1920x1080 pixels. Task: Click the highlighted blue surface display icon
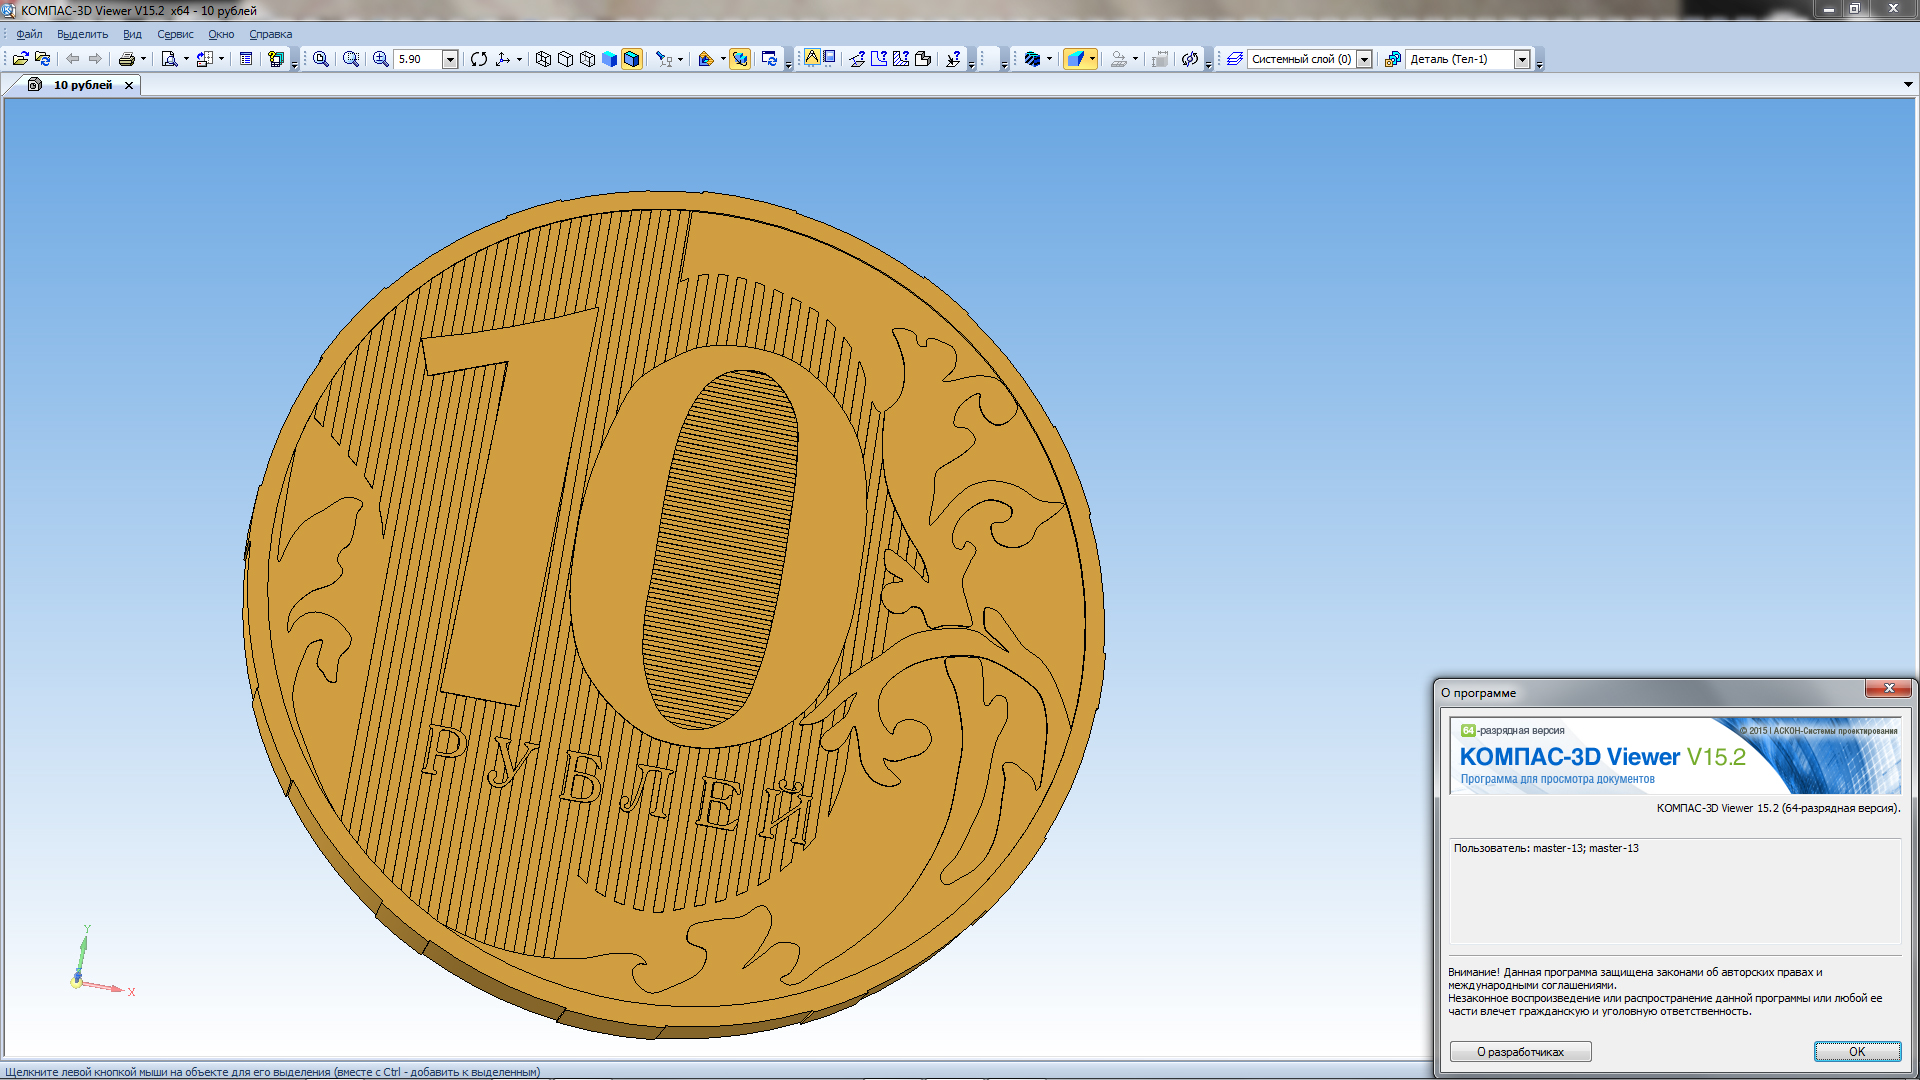pyautogui.click(x=1075, y=59)
